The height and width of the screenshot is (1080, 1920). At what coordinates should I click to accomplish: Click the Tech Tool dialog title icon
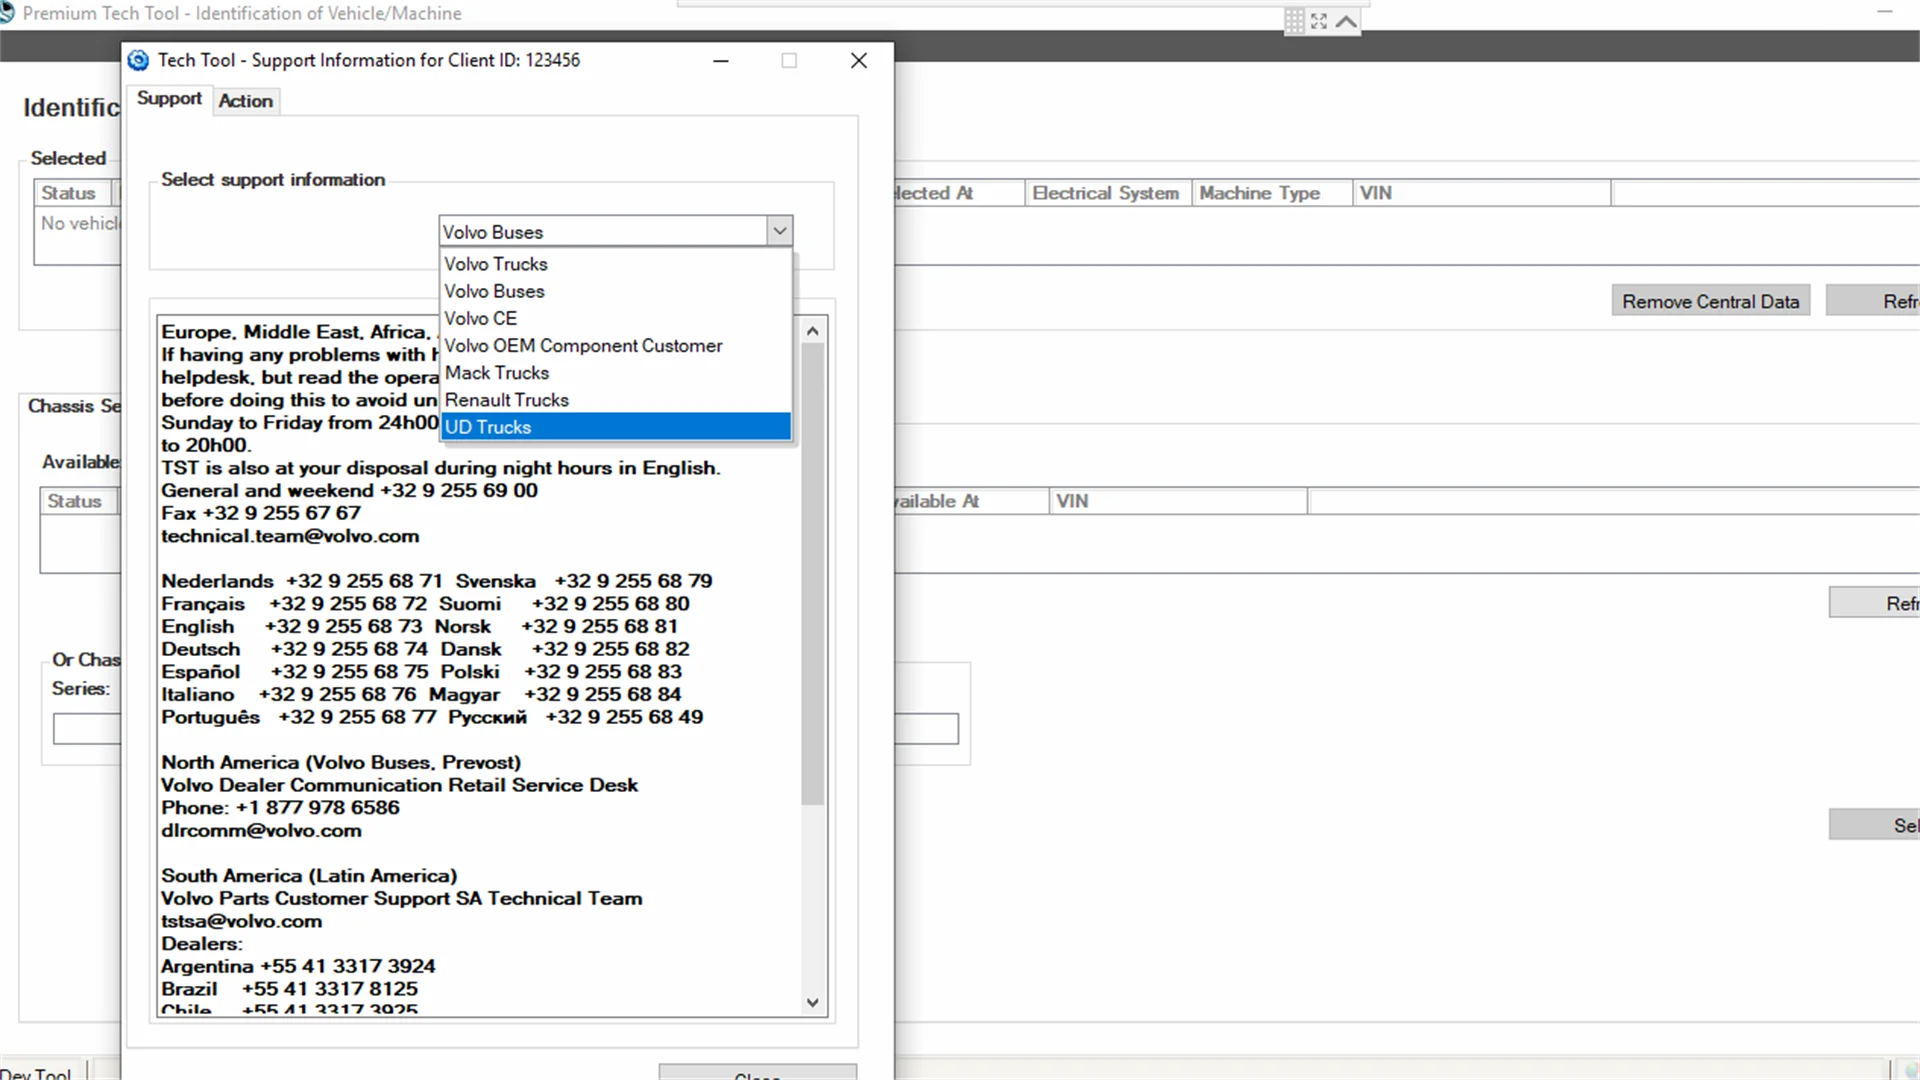[139, 60]
